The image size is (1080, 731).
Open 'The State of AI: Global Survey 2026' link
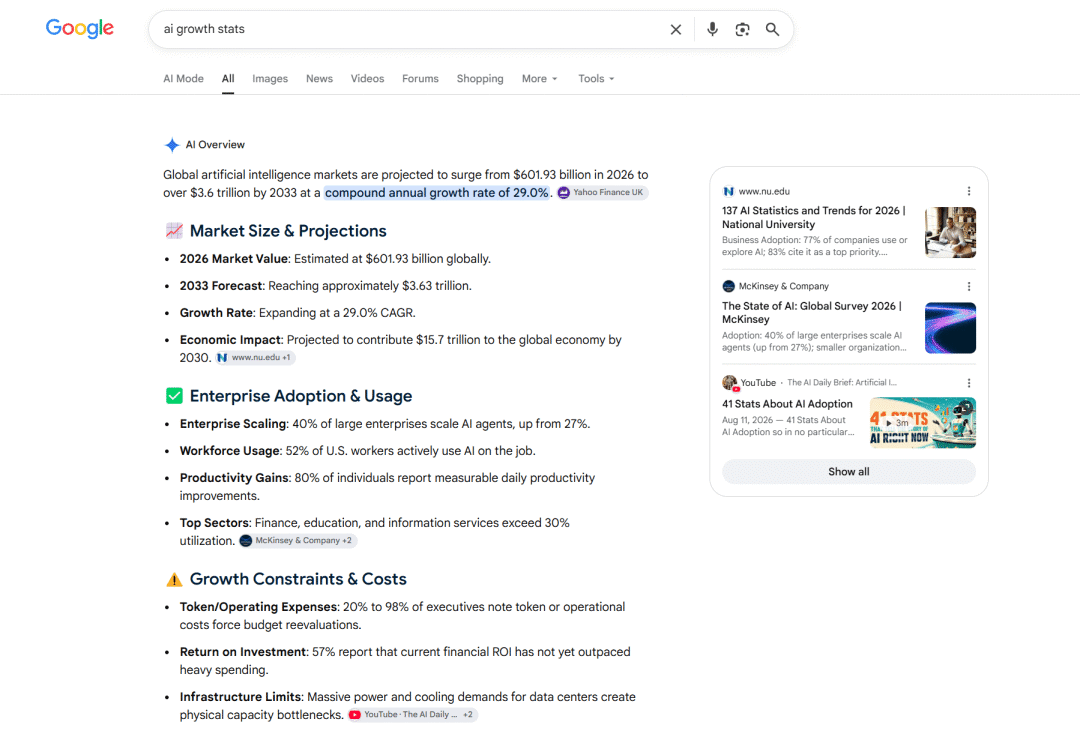tap(811, 312)
